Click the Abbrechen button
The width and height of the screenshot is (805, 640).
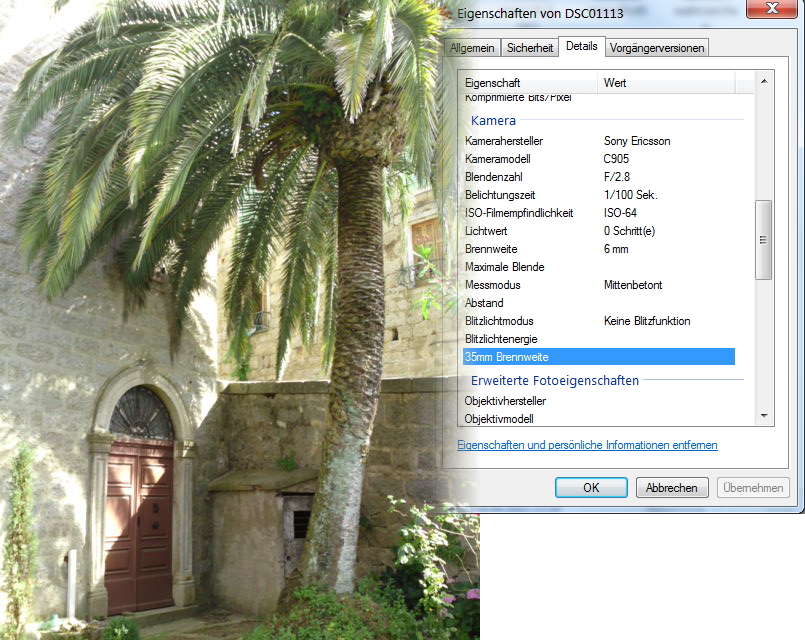672,488
